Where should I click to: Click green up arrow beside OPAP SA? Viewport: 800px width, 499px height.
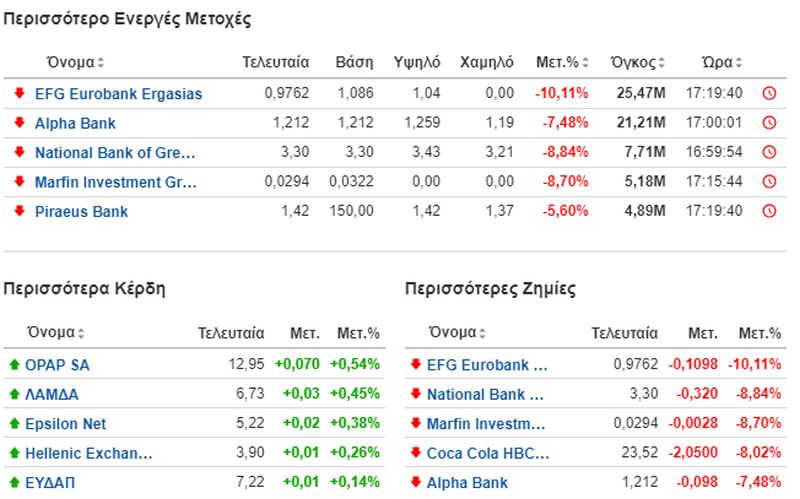click(x=14, y=364)
